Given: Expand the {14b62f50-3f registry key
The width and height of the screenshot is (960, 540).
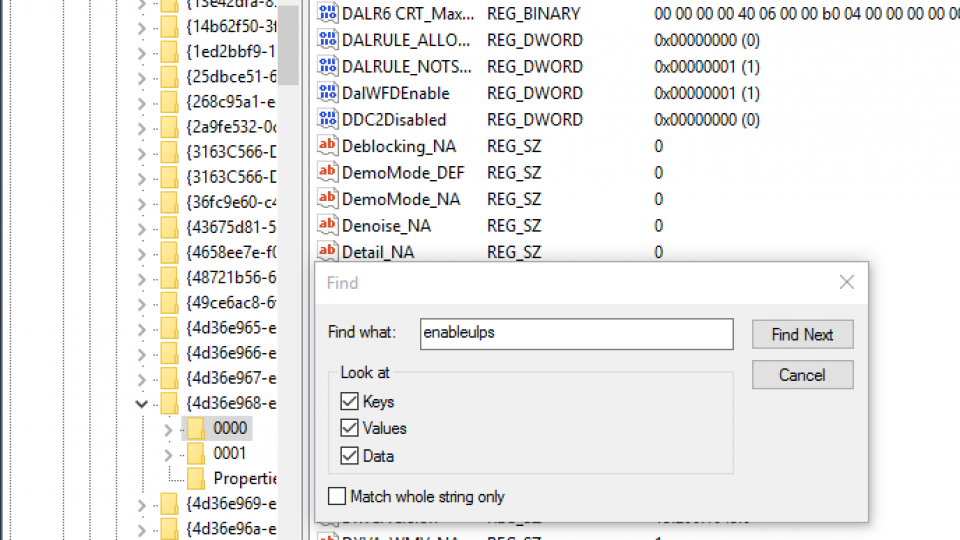Looking at the screenshot, I should [x=141, y=28].
